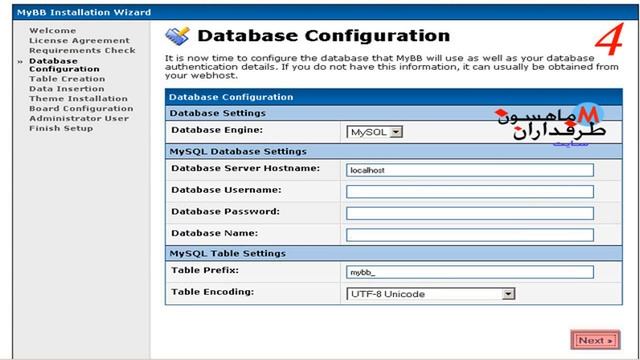Image resolution: width=640 pixels, height=360 pixels.
Task: Select License Agreement in sidebar
Action: tap(79, 40)
